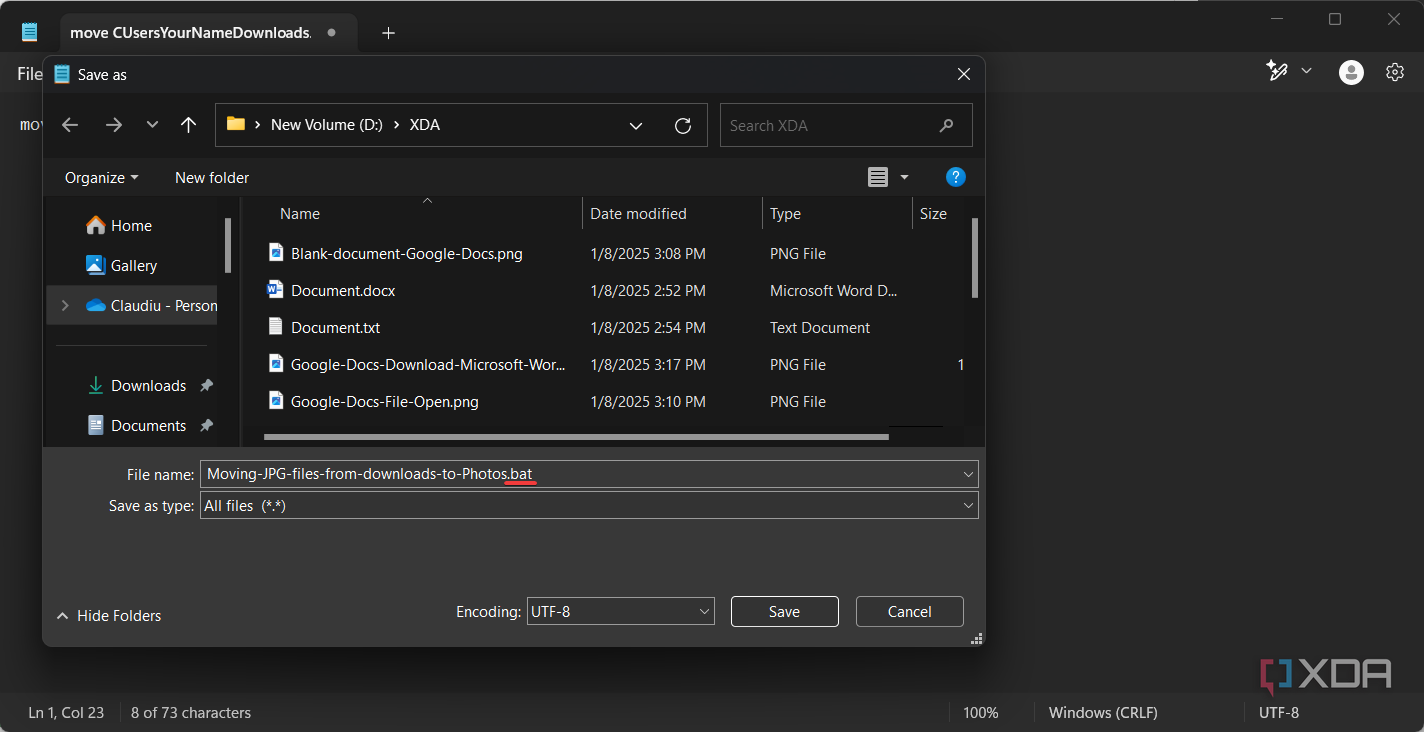Viewport: 1424px width, 732px height.
Task: Refresh the XDA folder listing
Action: (683, 125)
